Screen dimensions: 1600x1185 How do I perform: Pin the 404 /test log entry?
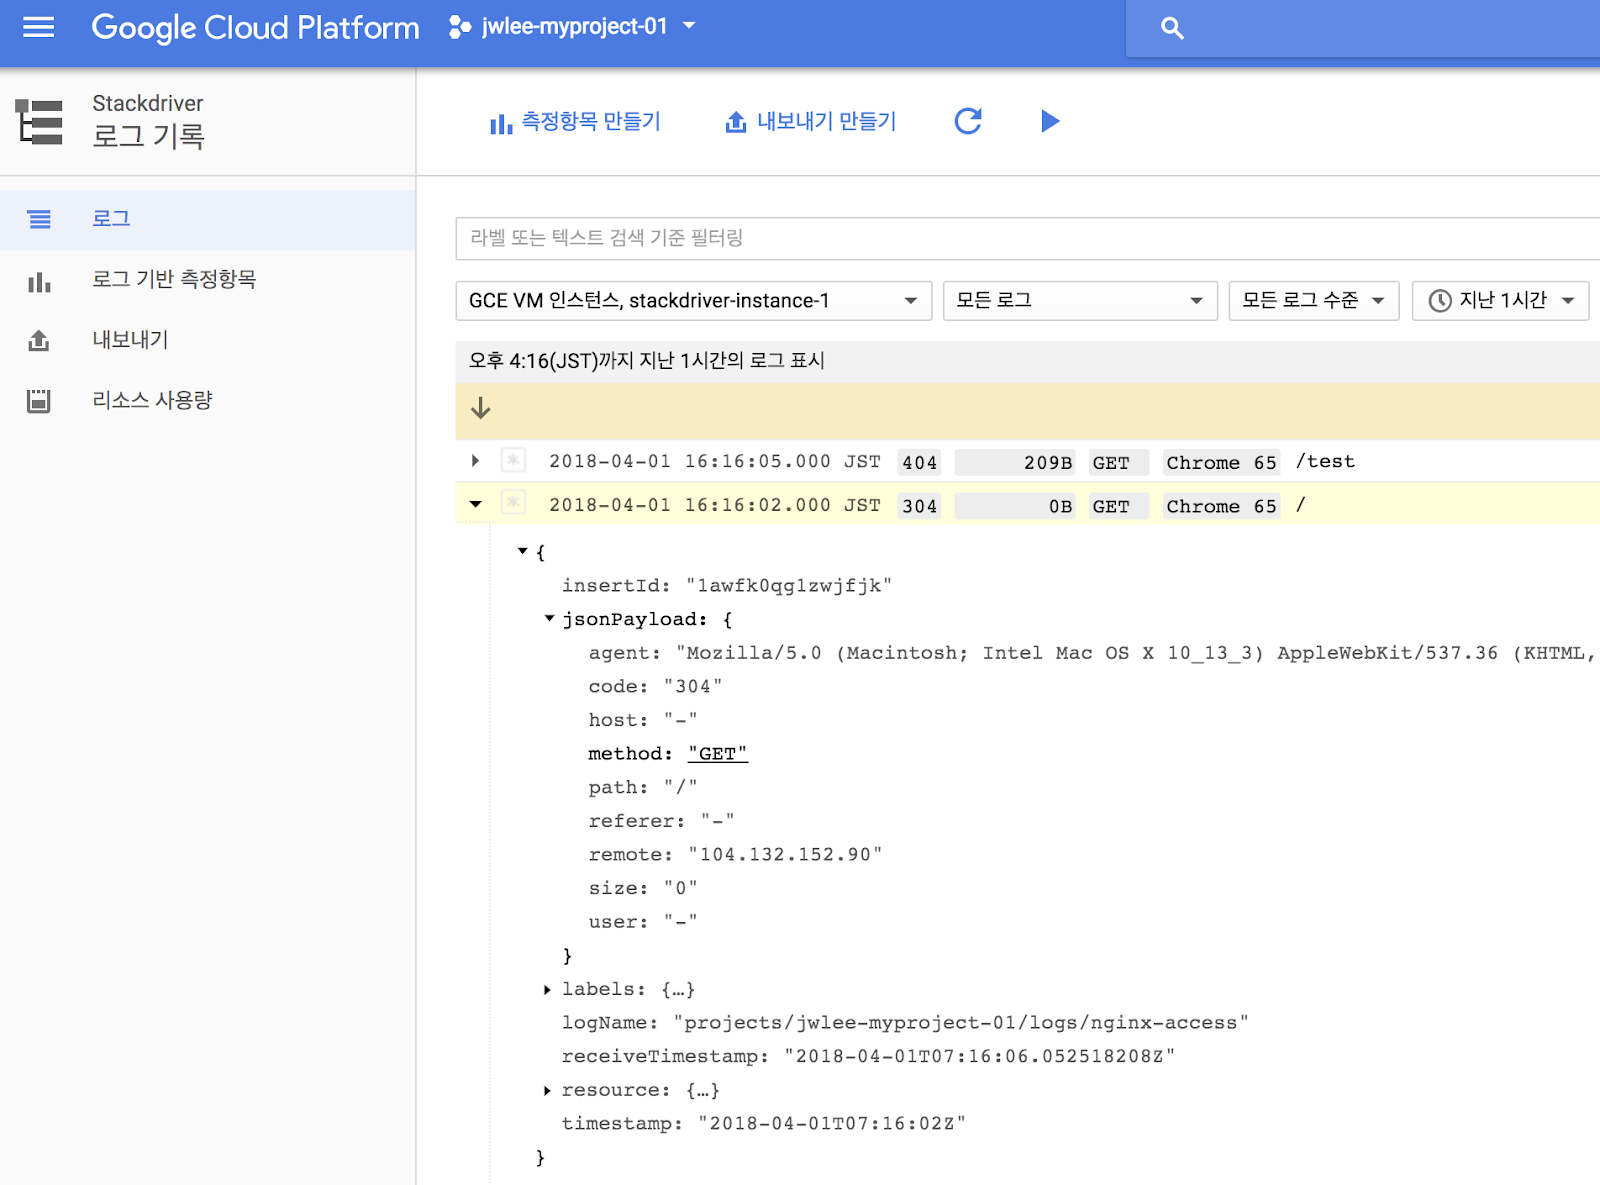click(513, 461)
